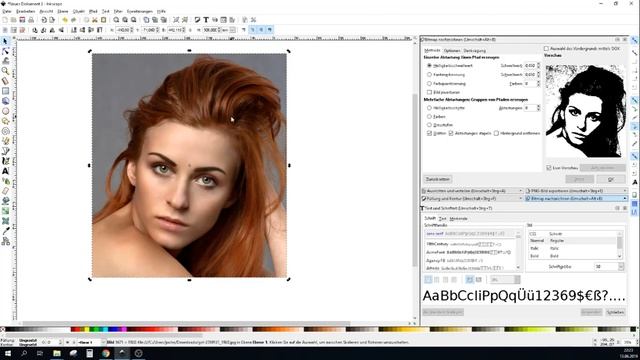Select the Graustufen radio button
Image resolution: width=640 pixels, height=360 pixels.
pyautogui.click(x=429, y=125)
